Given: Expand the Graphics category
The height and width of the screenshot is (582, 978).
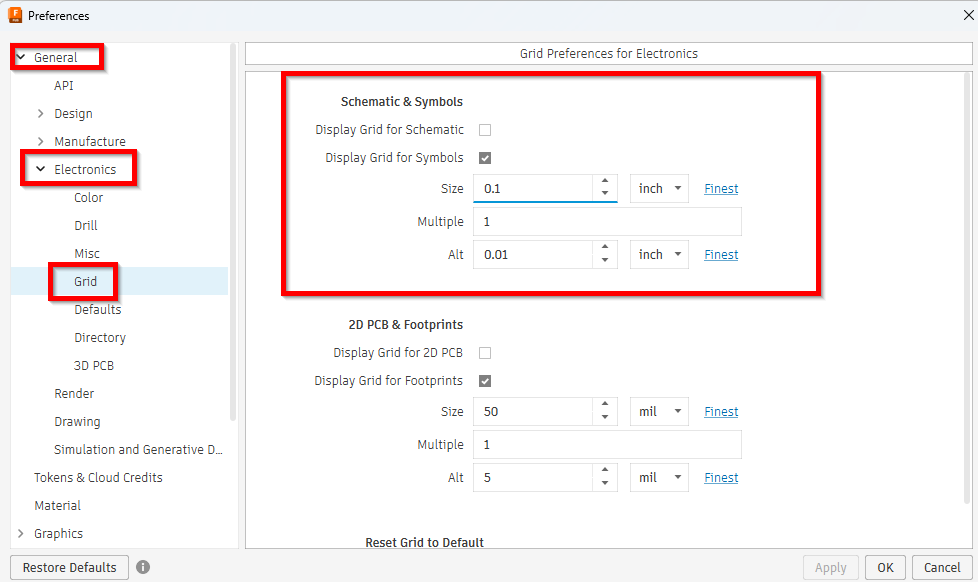Looking at the screenshot, I should coord(20,533).
